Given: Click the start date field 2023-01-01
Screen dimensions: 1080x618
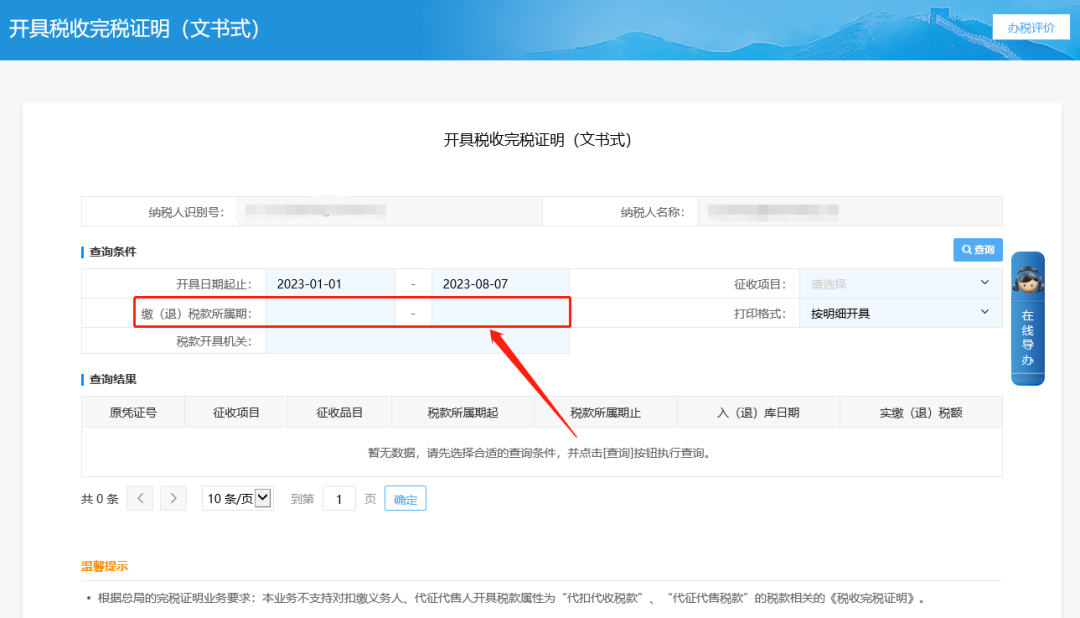Looking at the screenshot, I should [x=330, y=284].
